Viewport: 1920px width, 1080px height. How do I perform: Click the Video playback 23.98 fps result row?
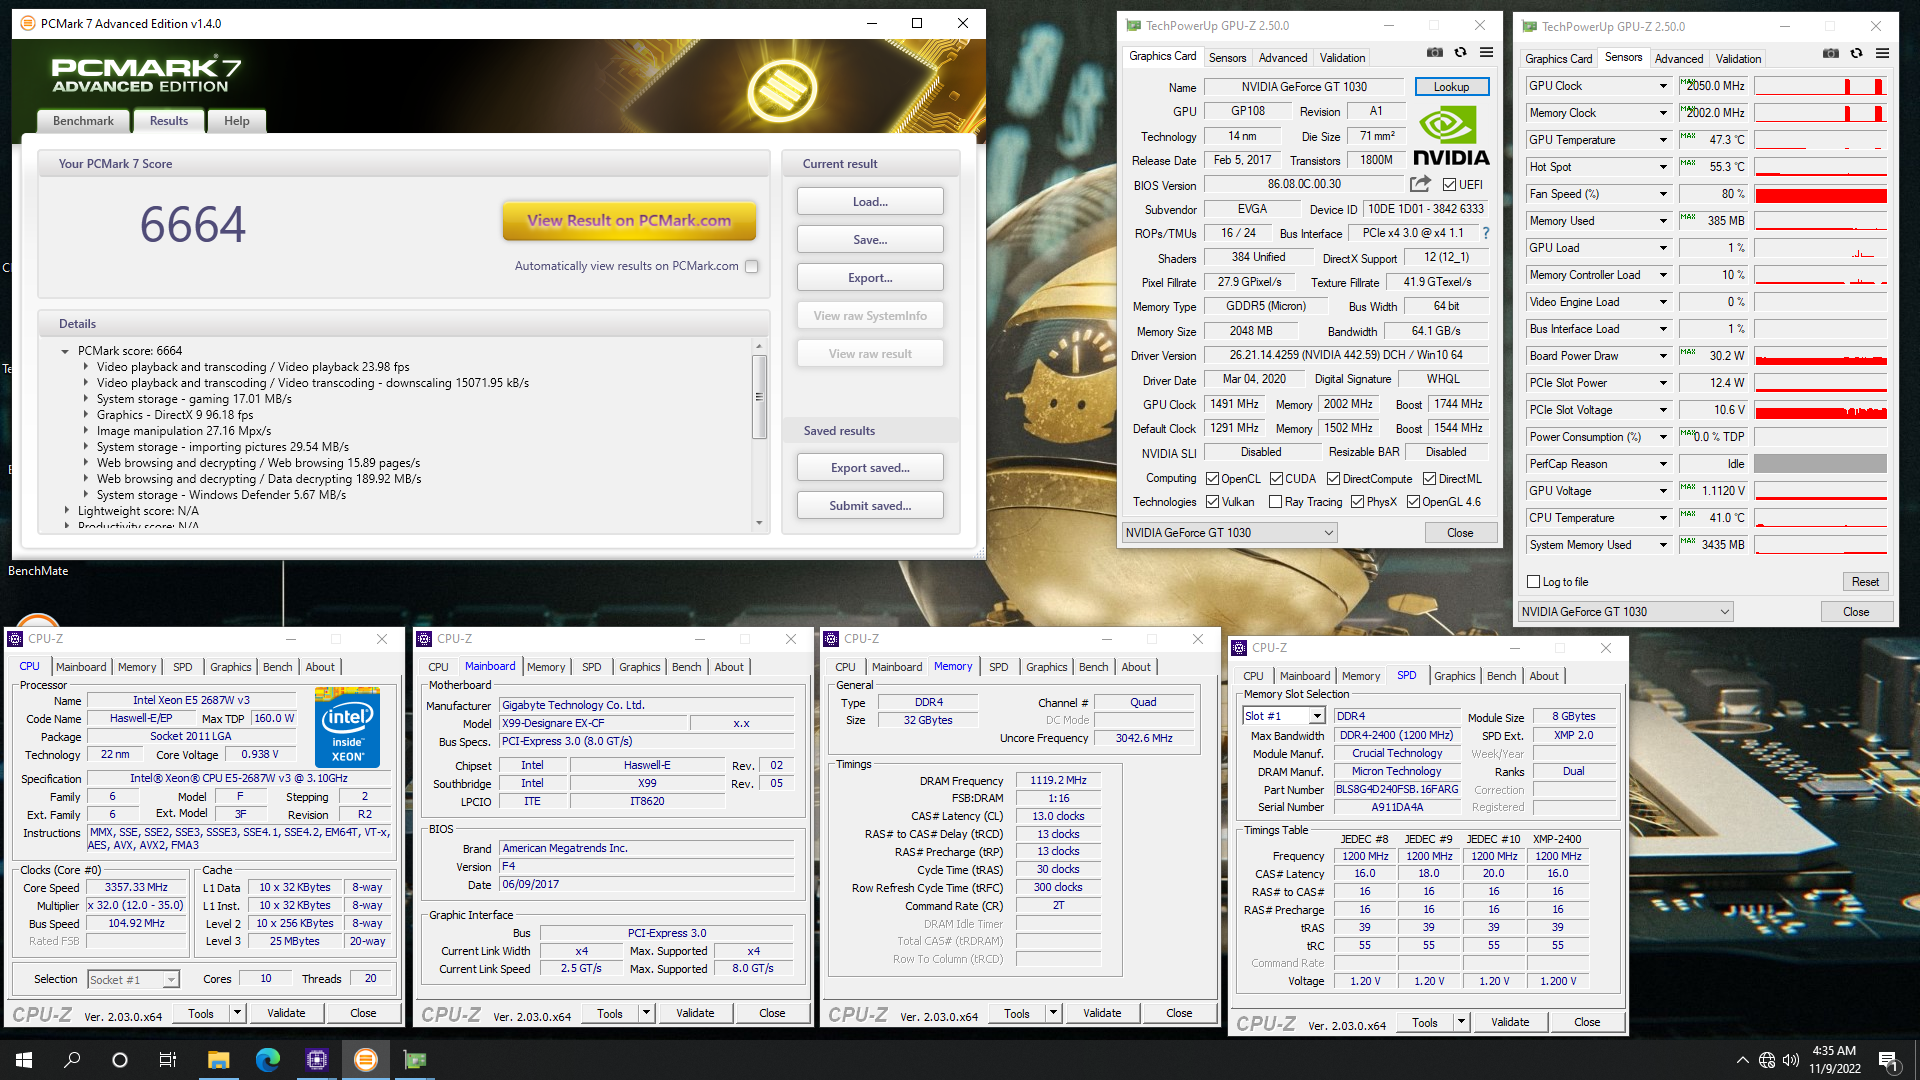[253, 367]
